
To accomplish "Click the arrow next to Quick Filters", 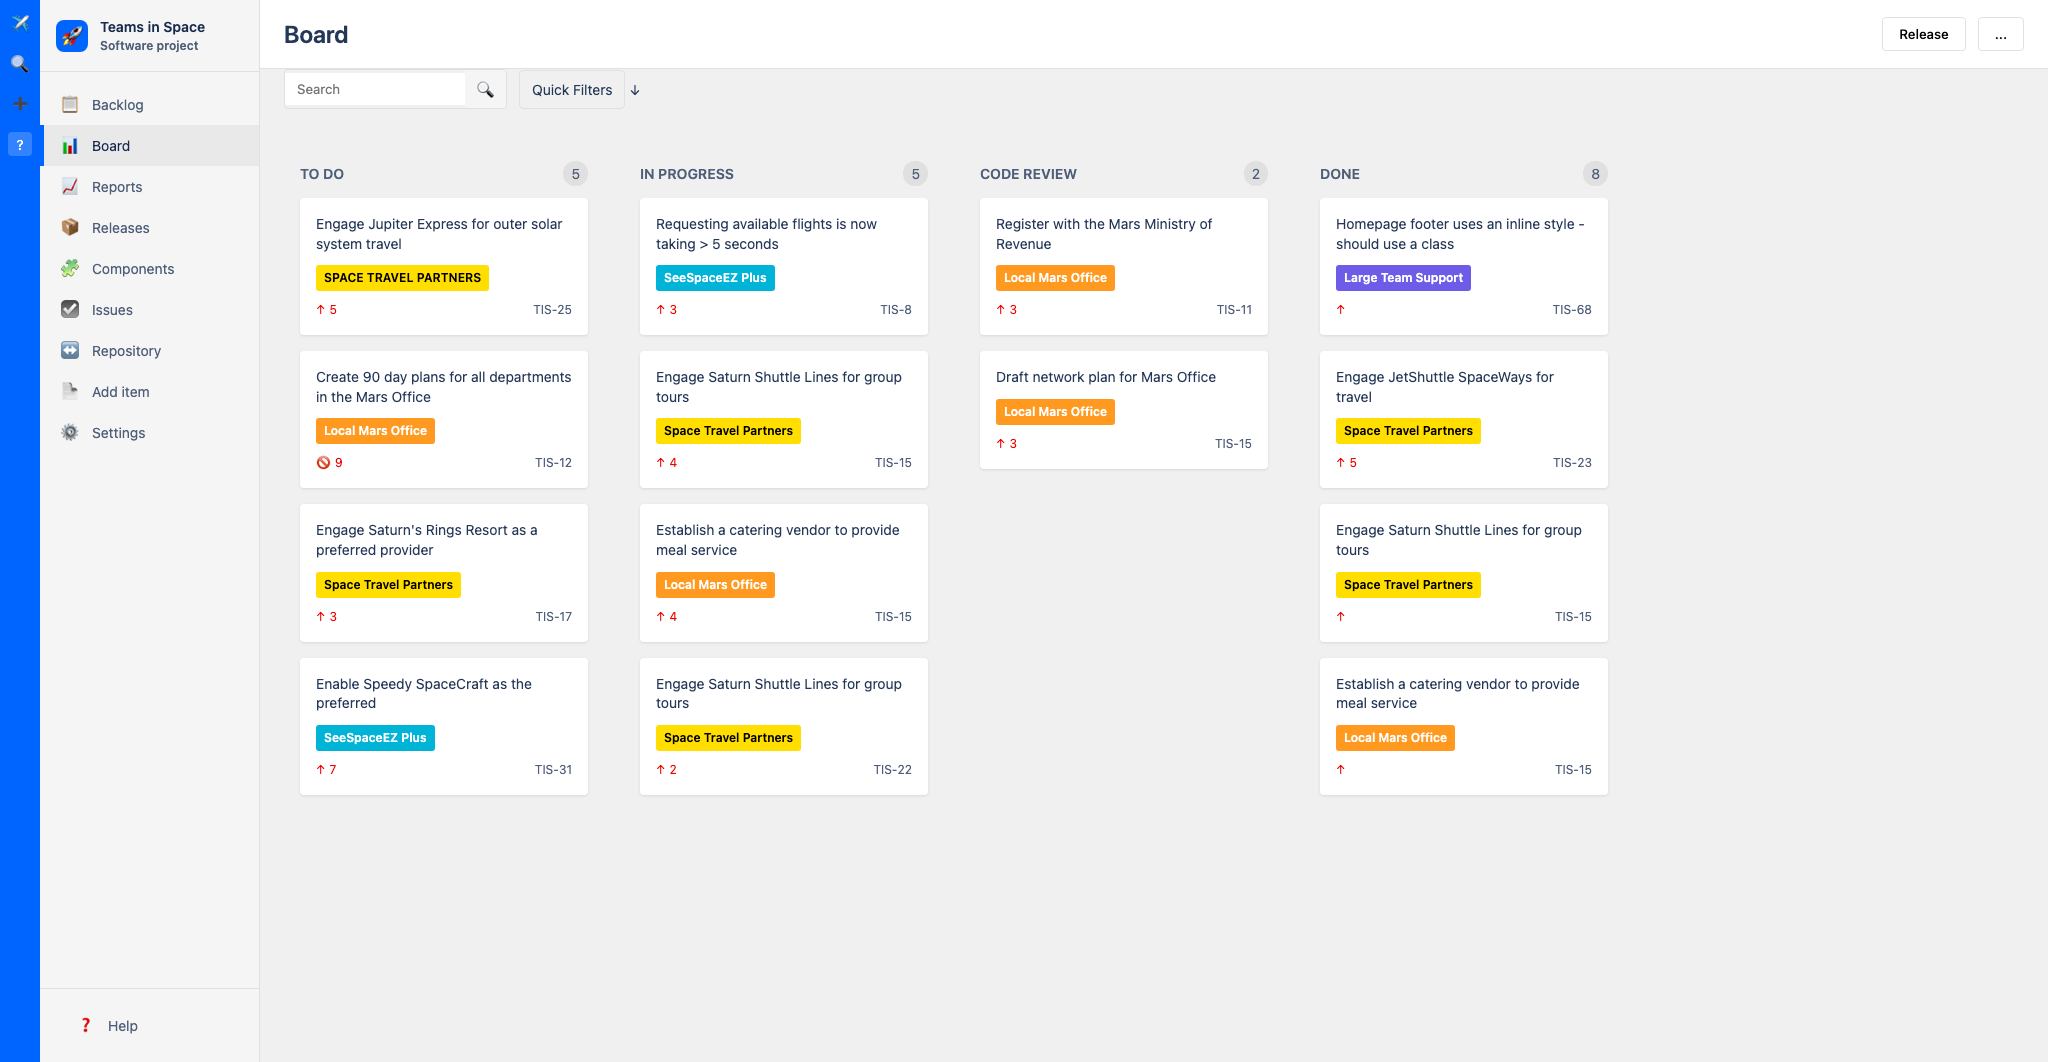I will point(635,90).
